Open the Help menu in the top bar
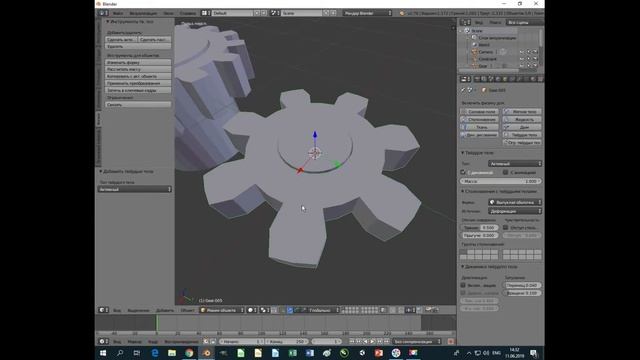The height and width of the screenshot is (360, 640). pos(187,13)
